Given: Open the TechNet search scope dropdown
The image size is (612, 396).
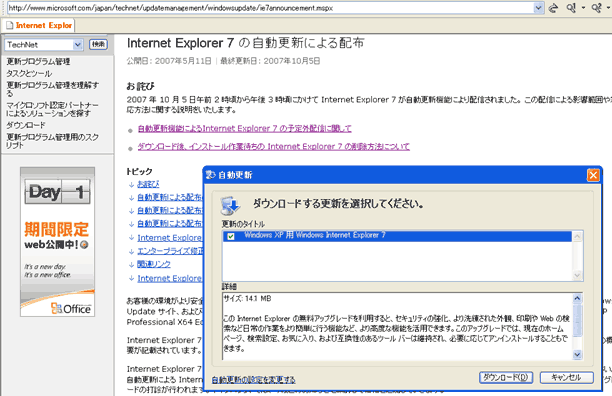Looking at the screenshot, I should [x=78, y=45].
